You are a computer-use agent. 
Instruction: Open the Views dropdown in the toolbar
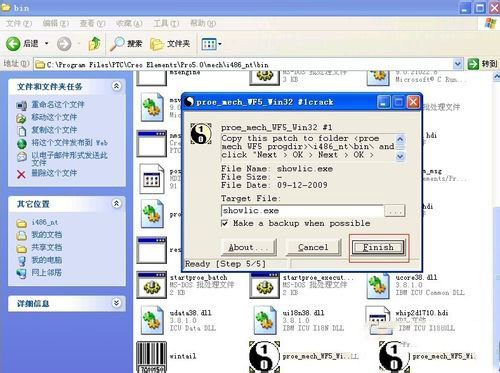[x=211, y=44]
